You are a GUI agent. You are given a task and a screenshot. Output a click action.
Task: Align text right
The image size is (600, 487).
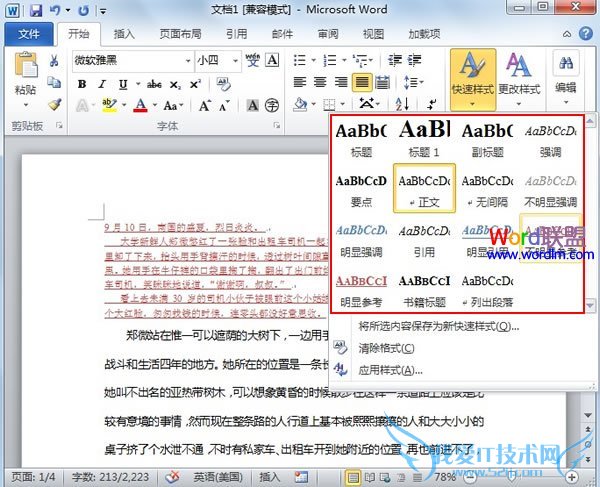[341, 82]
